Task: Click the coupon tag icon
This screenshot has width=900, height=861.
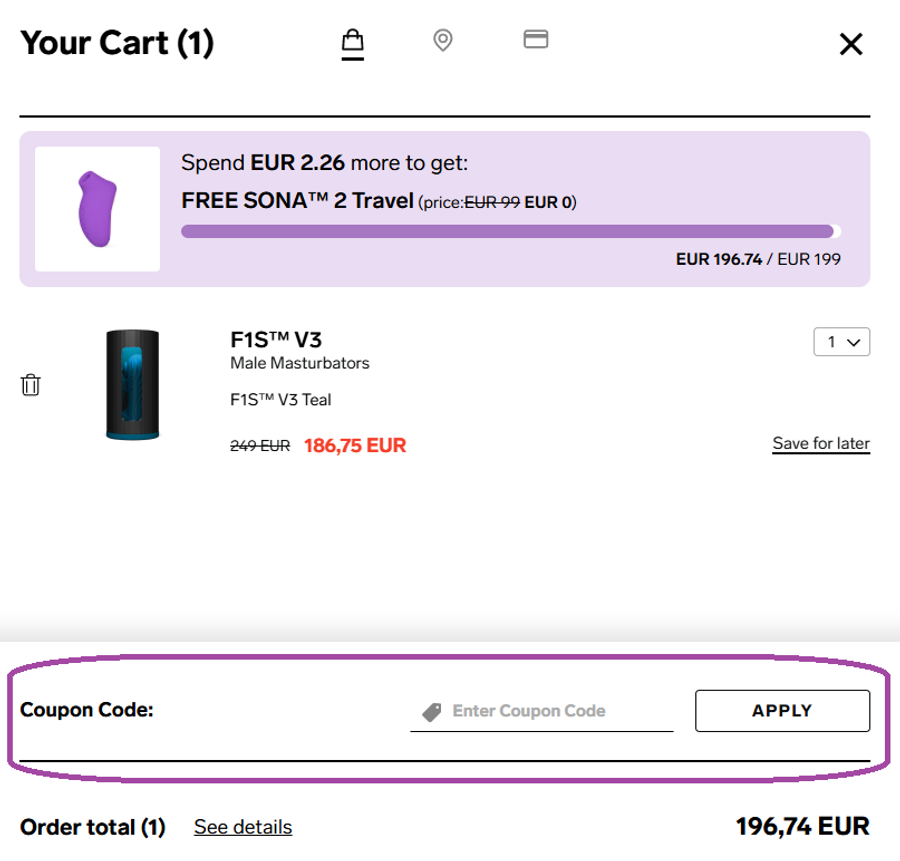Action: pos(432,712)
